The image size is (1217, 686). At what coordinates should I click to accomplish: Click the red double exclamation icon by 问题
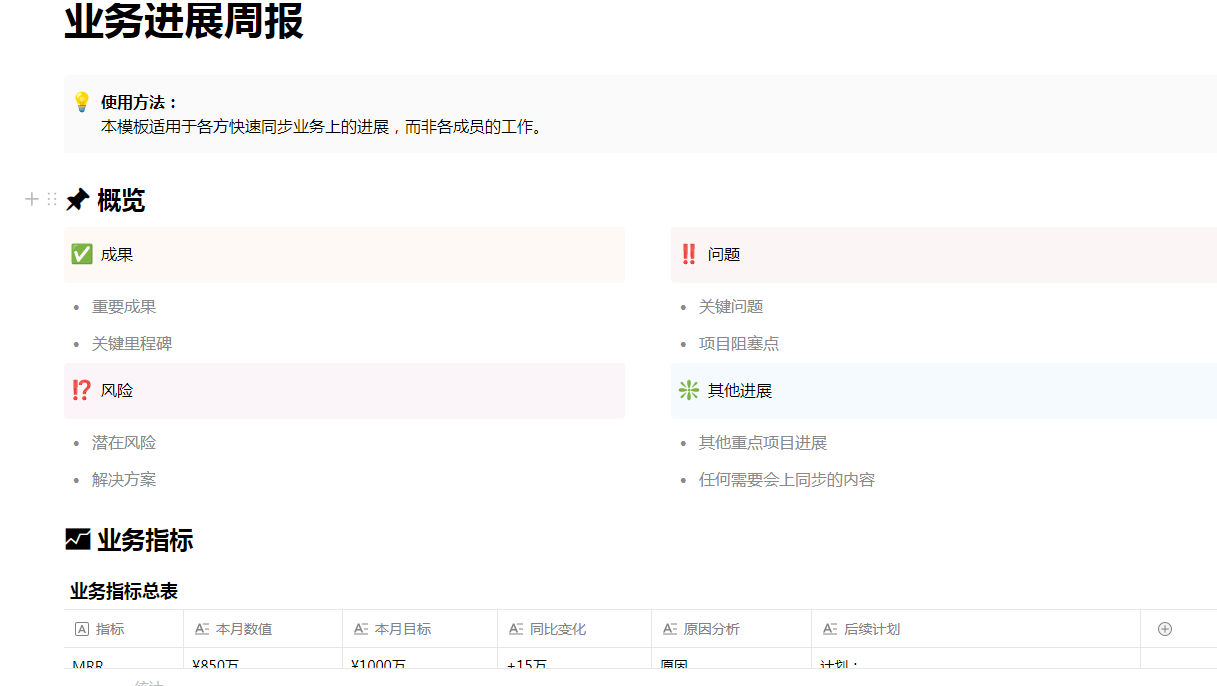point(688,254)
